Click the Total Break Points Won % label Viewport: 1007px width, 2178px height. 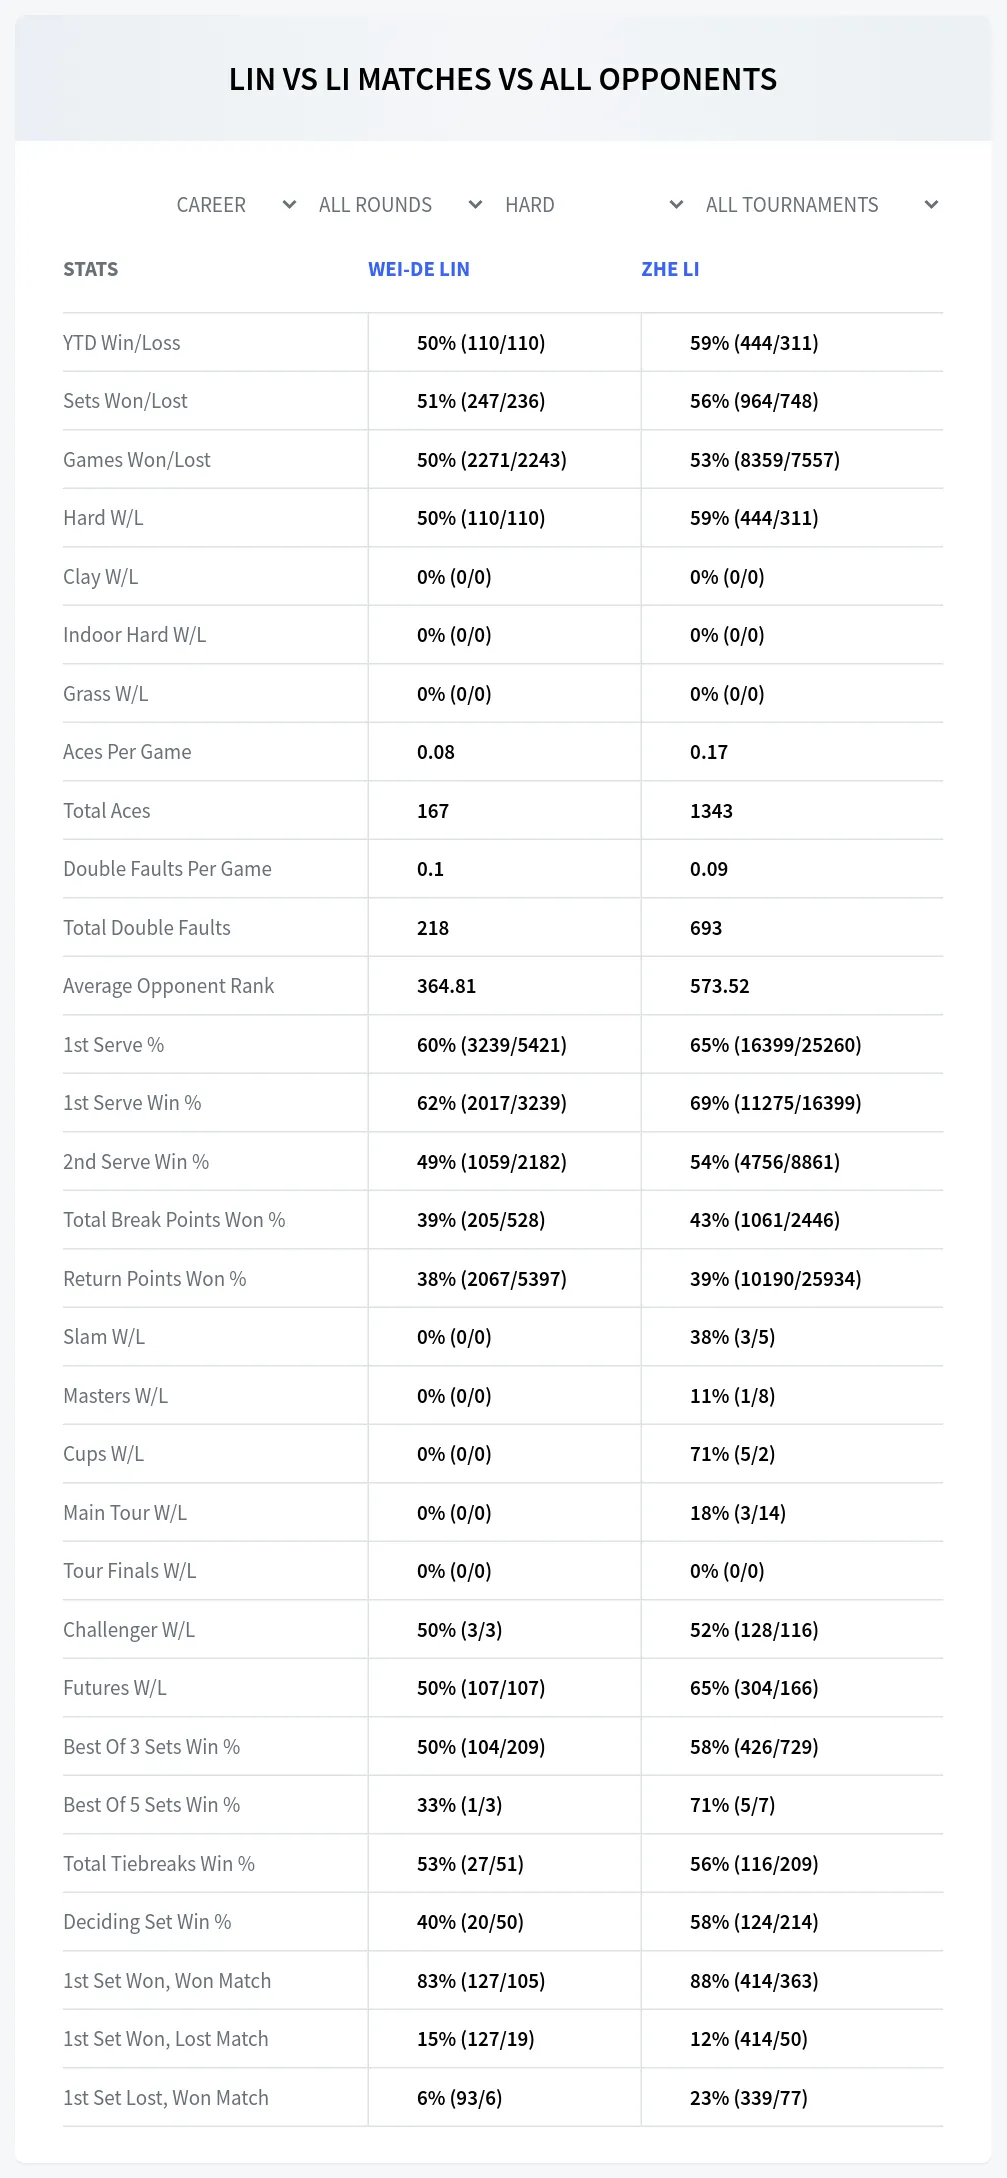(x=174, y=1220)
